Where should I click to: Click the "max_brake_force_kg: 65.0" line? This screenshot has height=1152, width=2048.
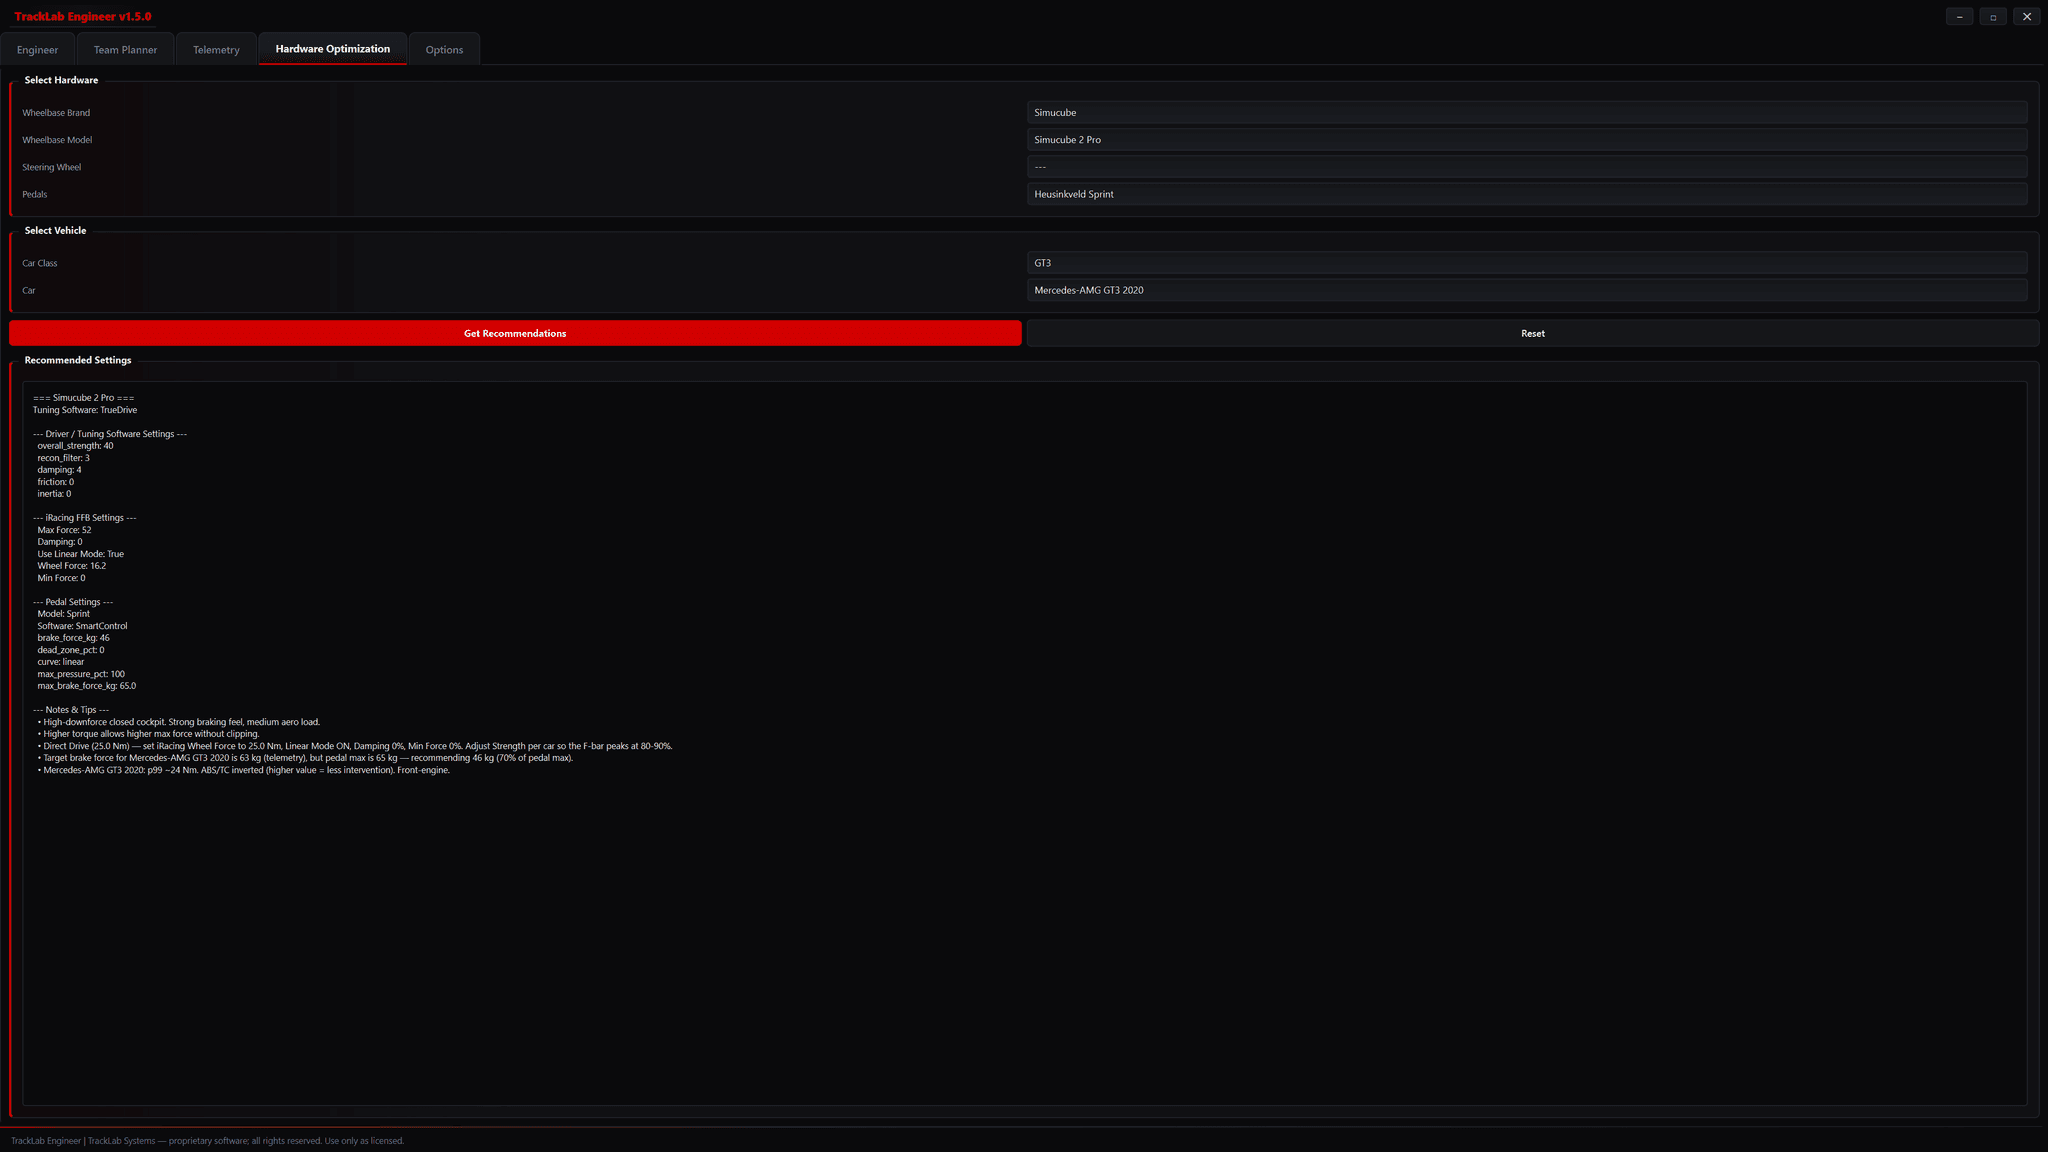(86, 686)
